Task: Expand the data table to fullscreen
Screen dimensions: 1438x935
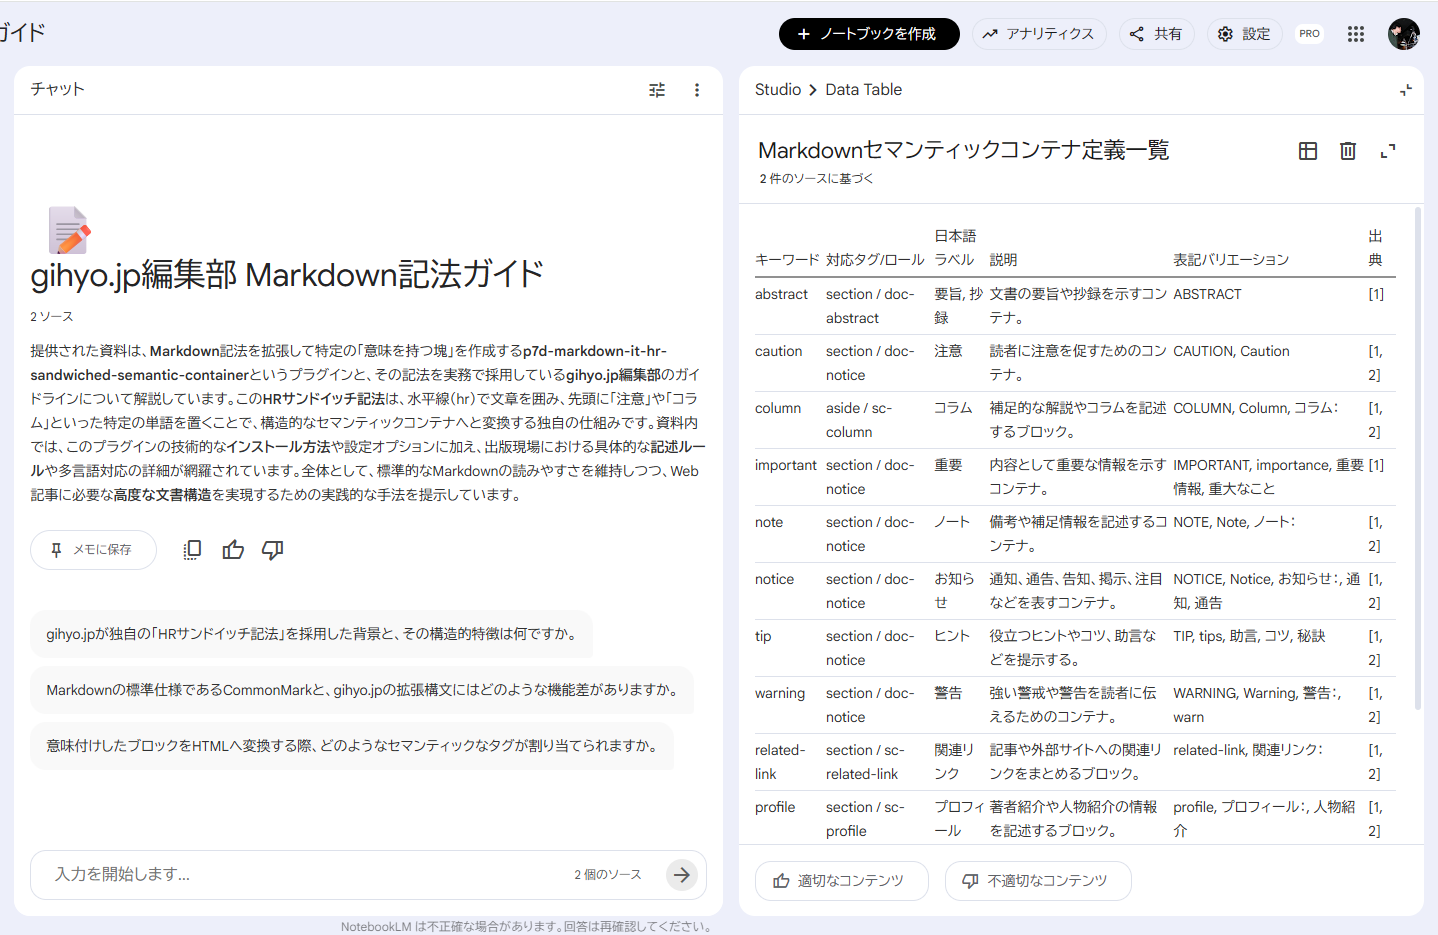Action: (1388, 151)
